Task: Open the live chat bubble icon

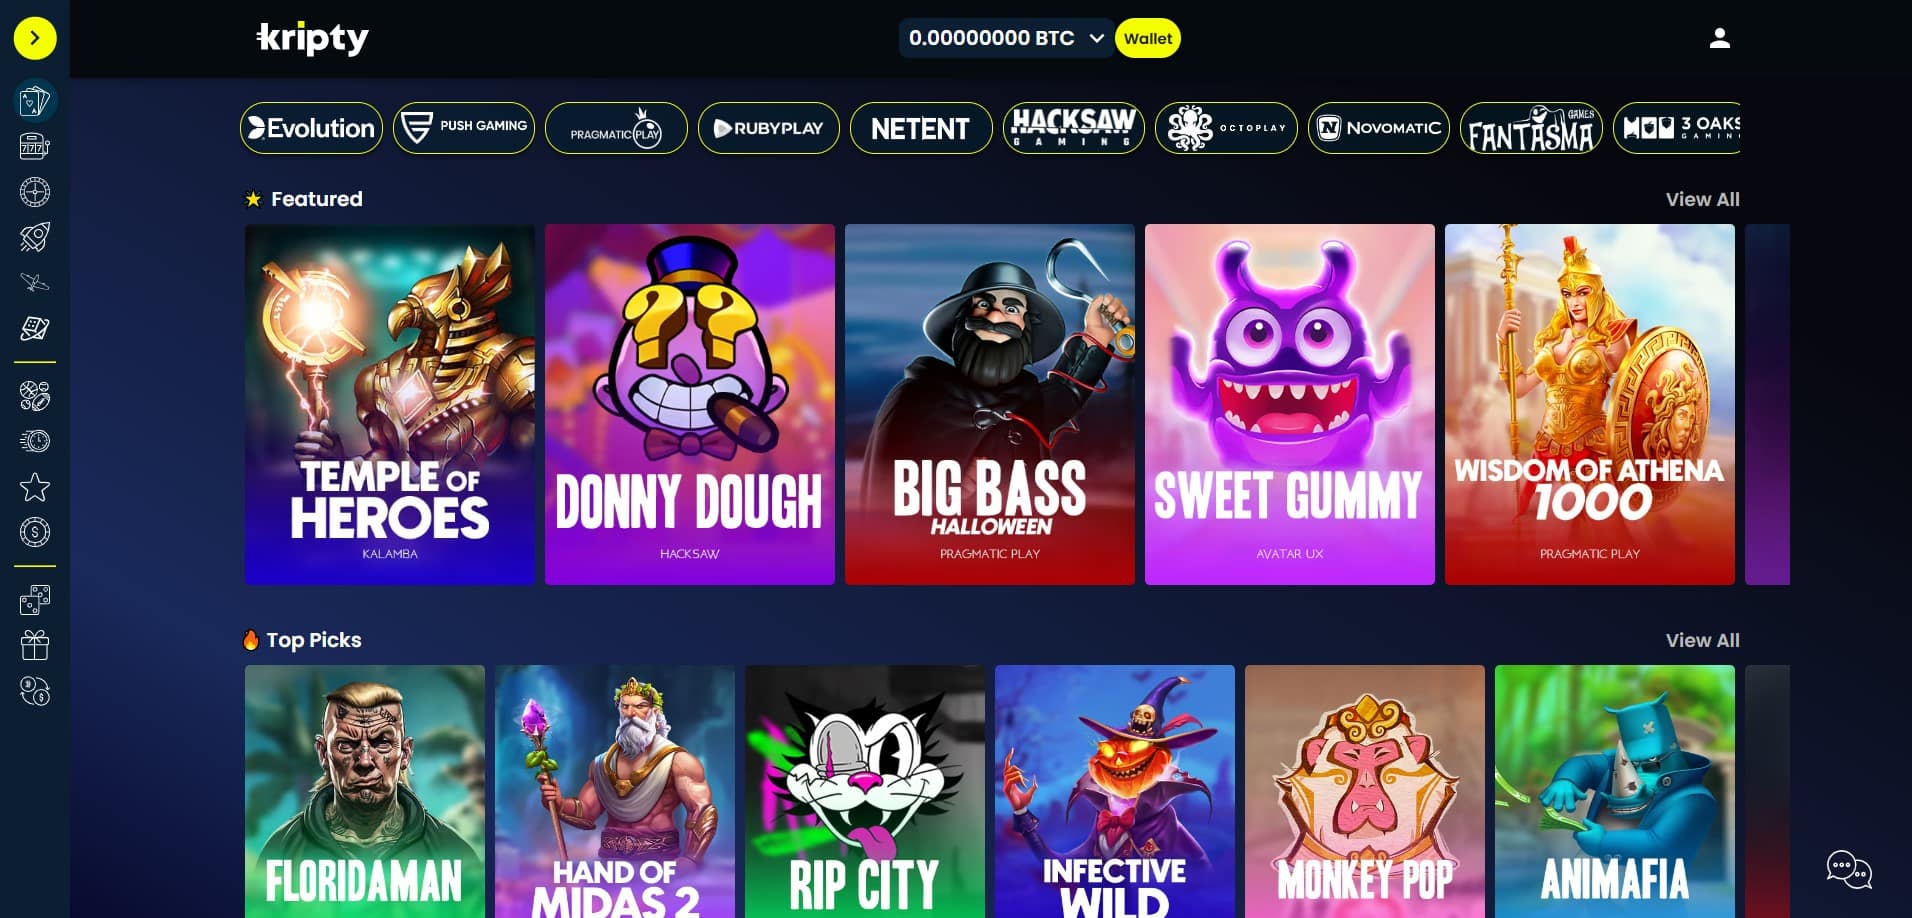Action: 1849,869
